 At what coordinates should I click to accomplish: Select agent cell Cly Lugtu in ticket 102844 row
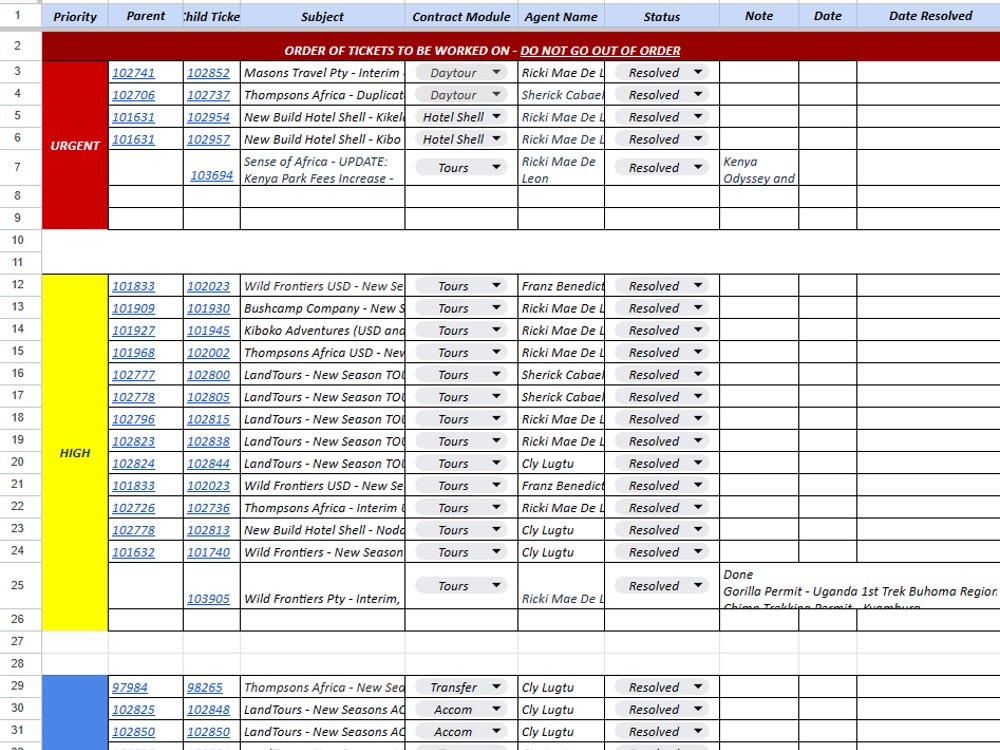tap(561, 464)
